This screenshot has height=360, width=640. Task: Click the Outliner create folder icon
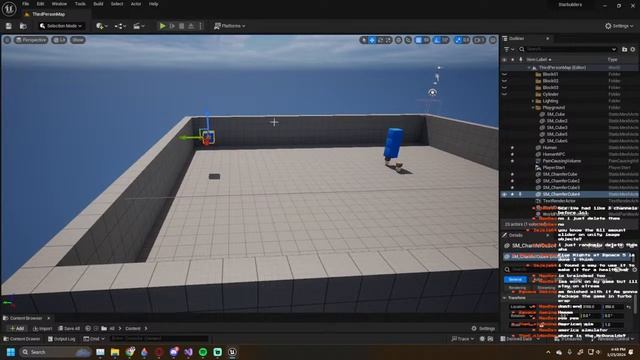[624, 49]
